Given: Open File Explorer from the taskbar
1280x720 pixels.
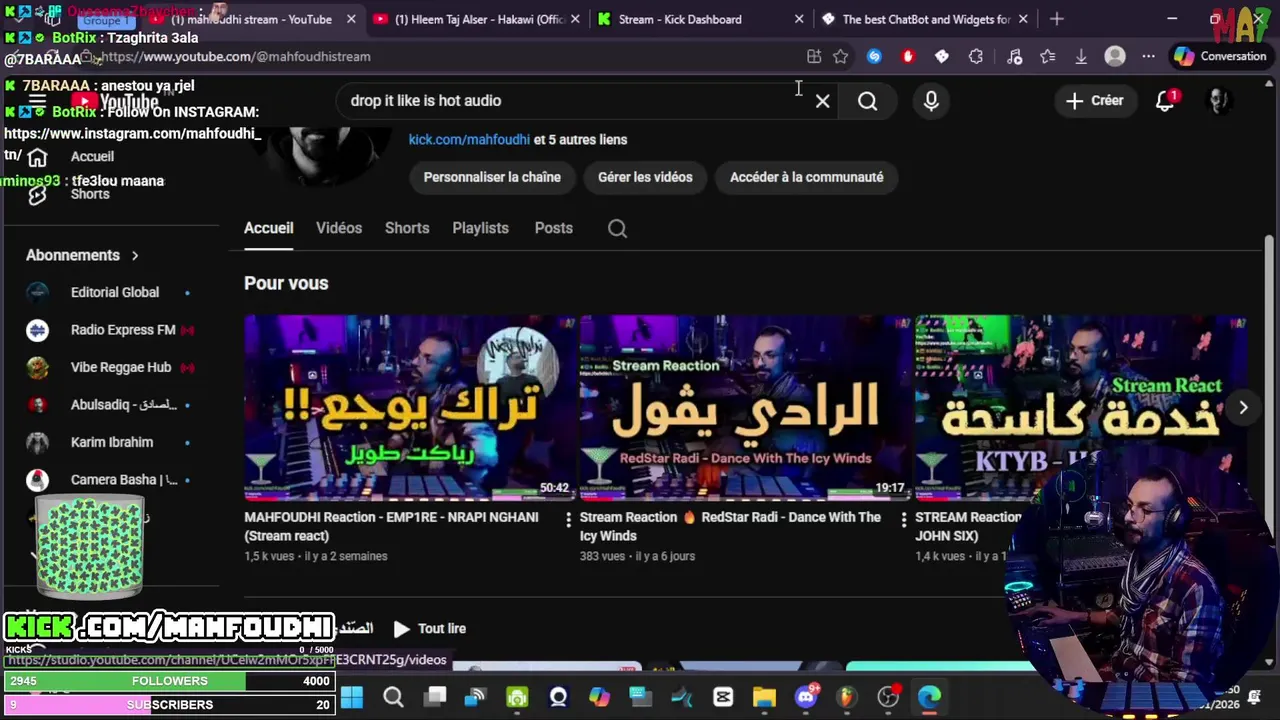Looking at the screenshot, I should pos(764,697).
